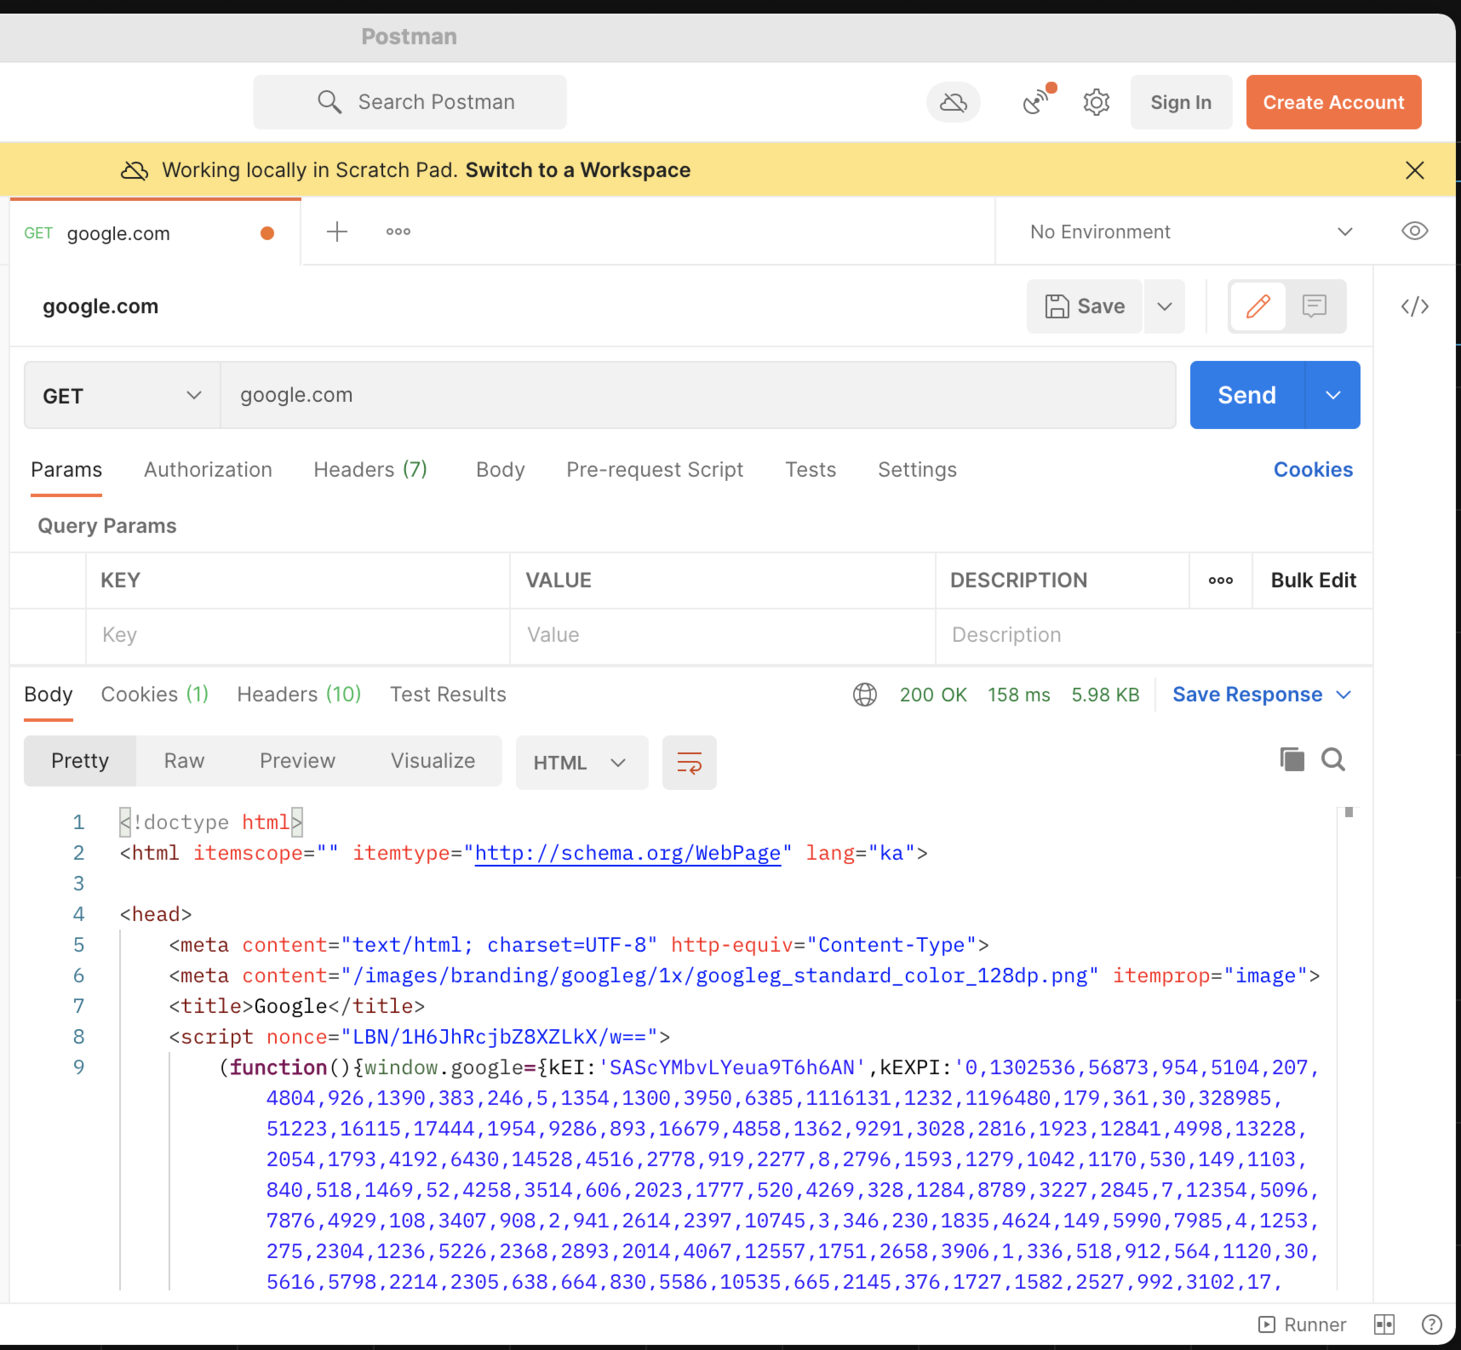This screenshot has height=1350, width=1461.
Task: Click unsaved orange dot on google.com tab
Action: point(267,233)
